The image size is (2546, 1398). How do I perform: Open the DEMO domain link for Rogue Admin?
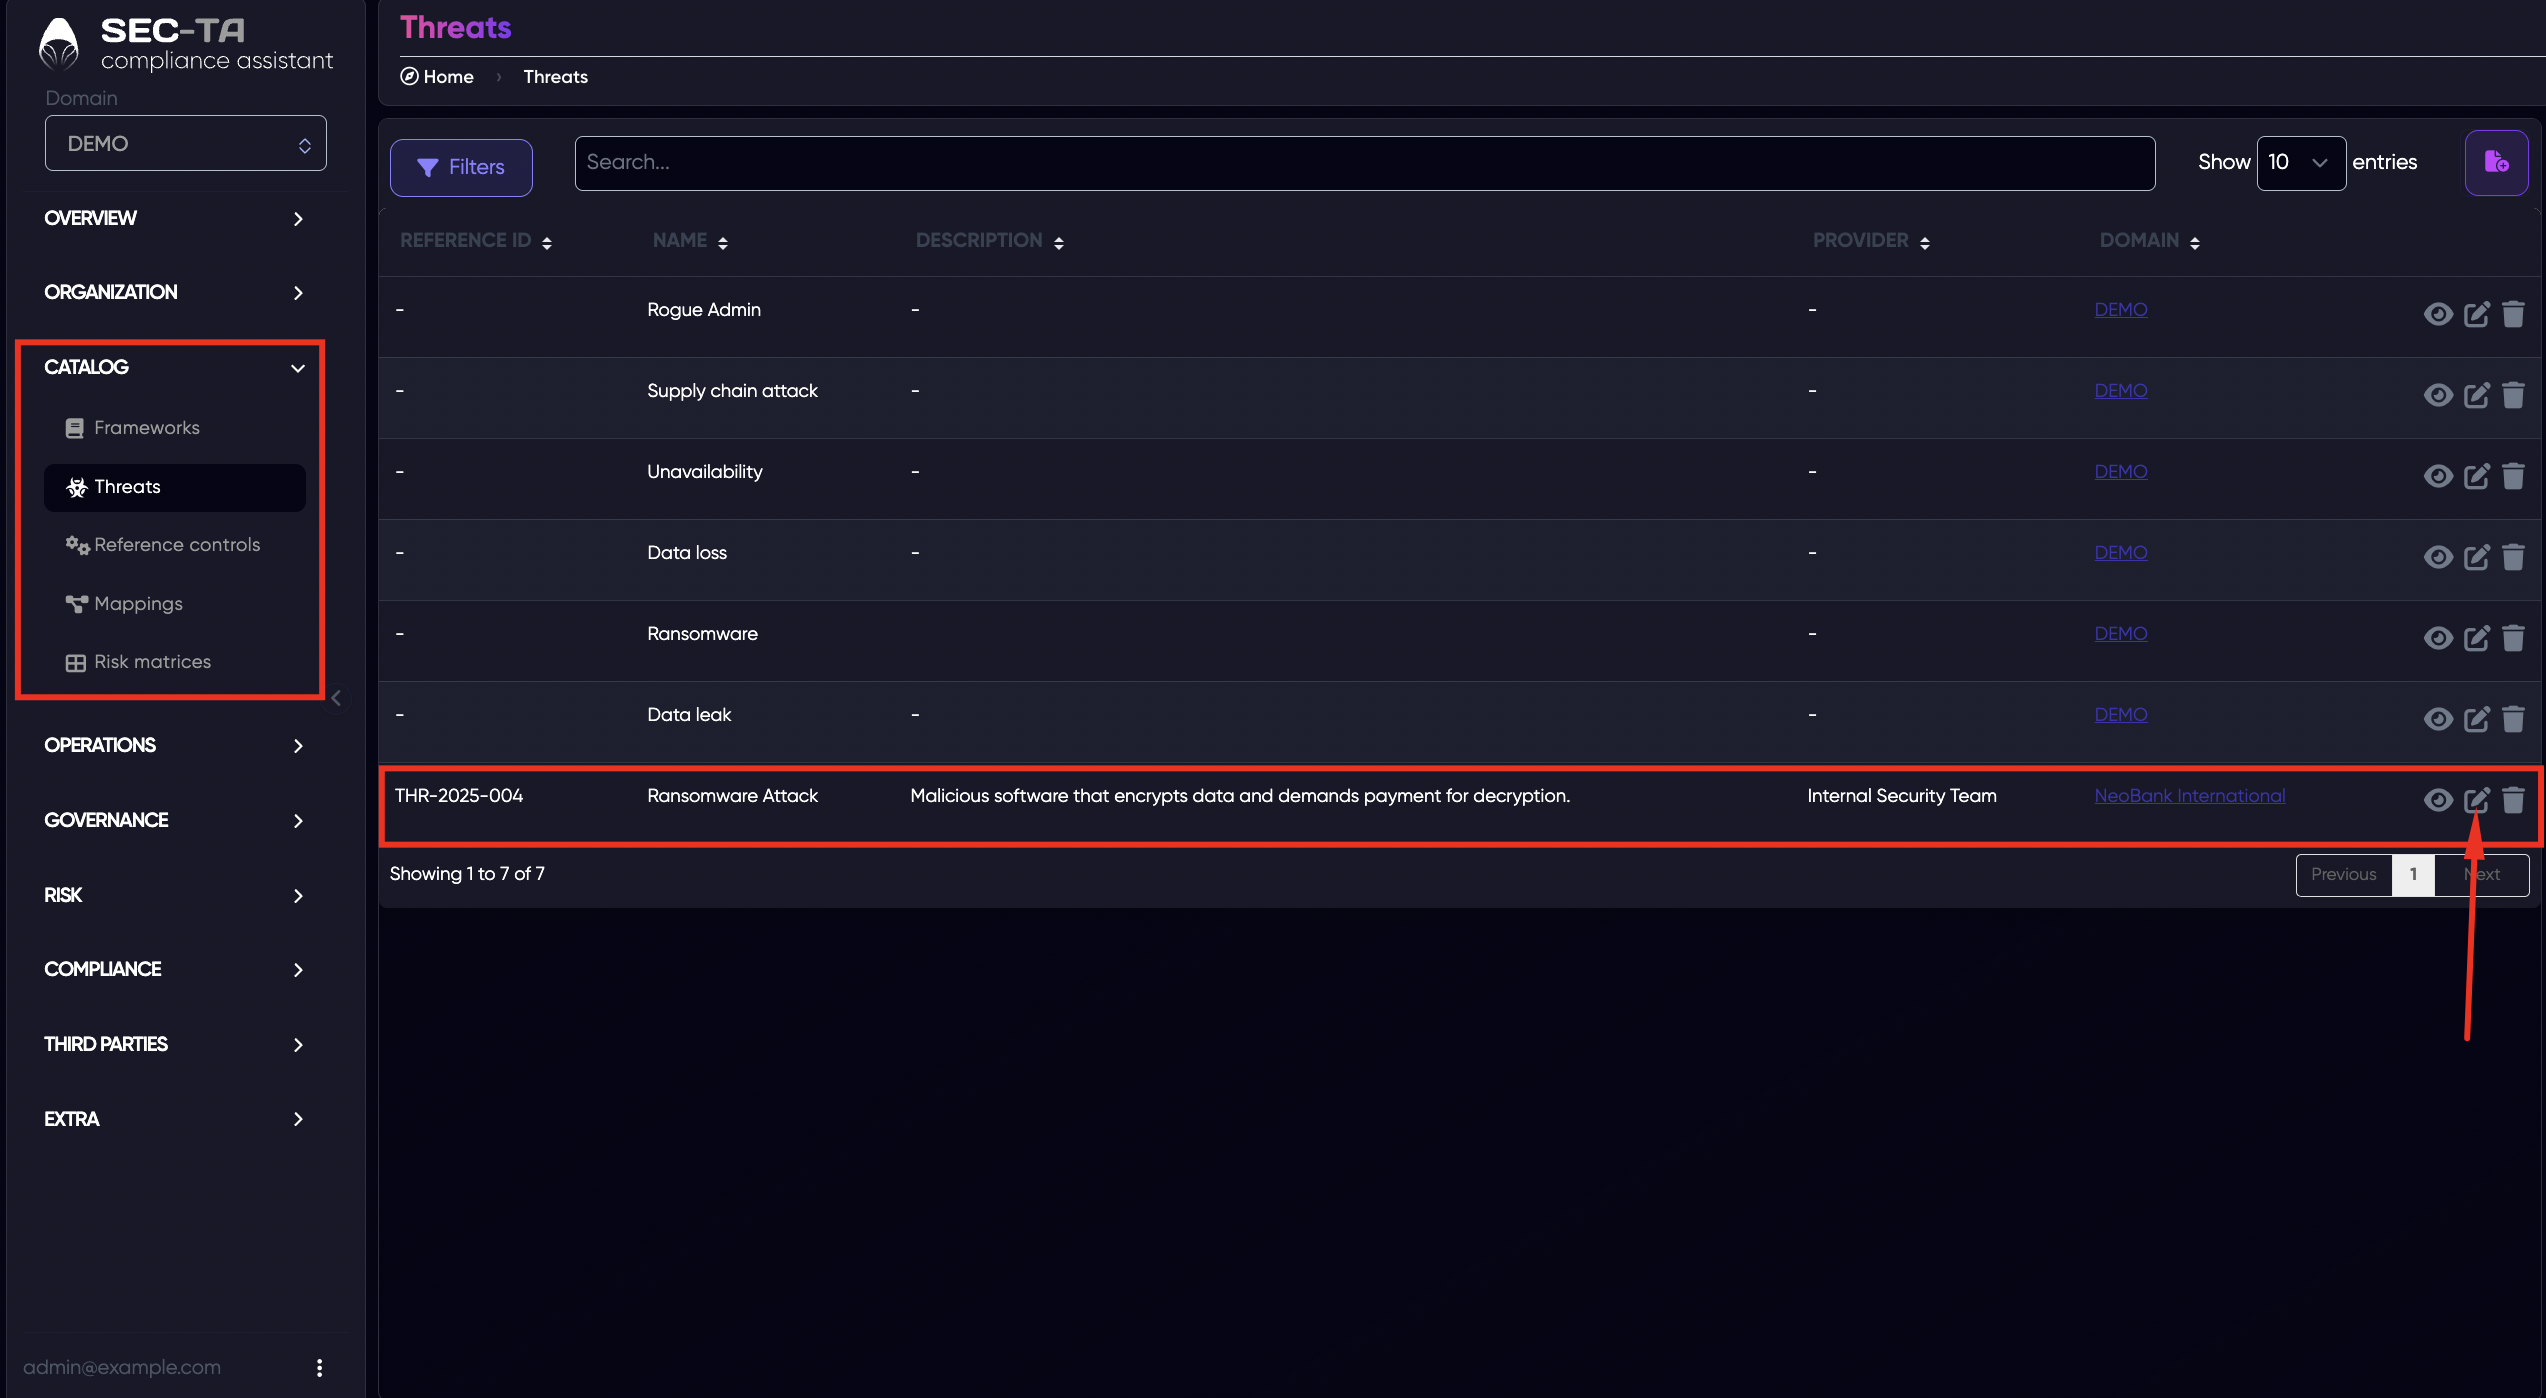(2120, 310)
